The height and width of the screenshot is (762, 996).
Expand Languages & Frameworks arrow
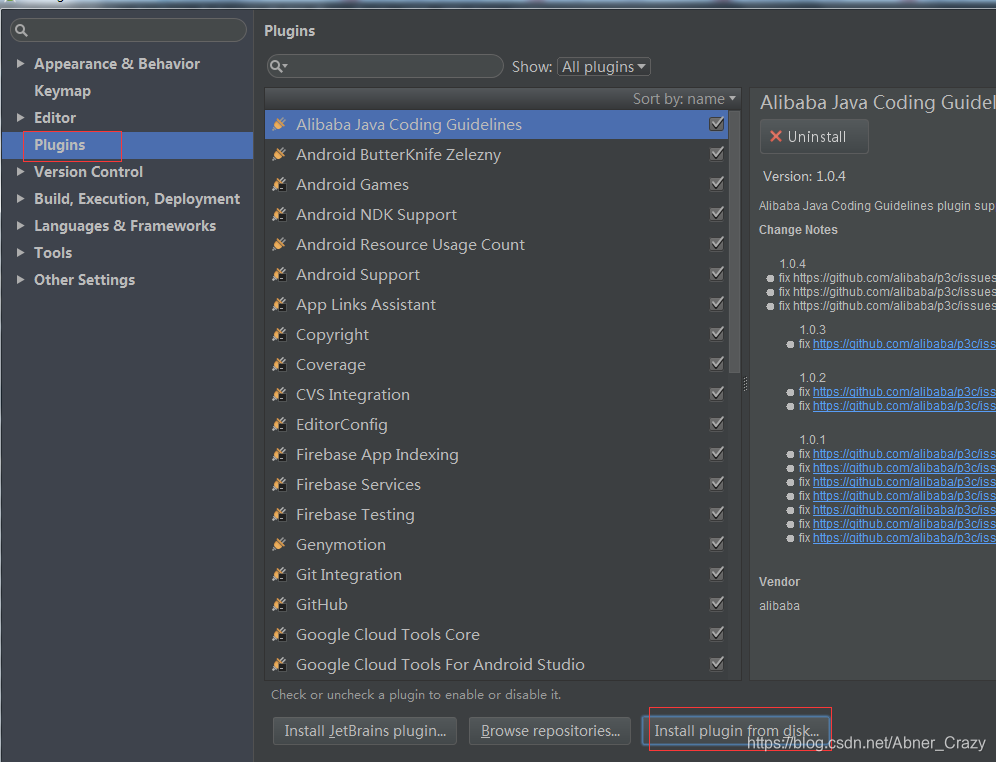tap(20, 225)
